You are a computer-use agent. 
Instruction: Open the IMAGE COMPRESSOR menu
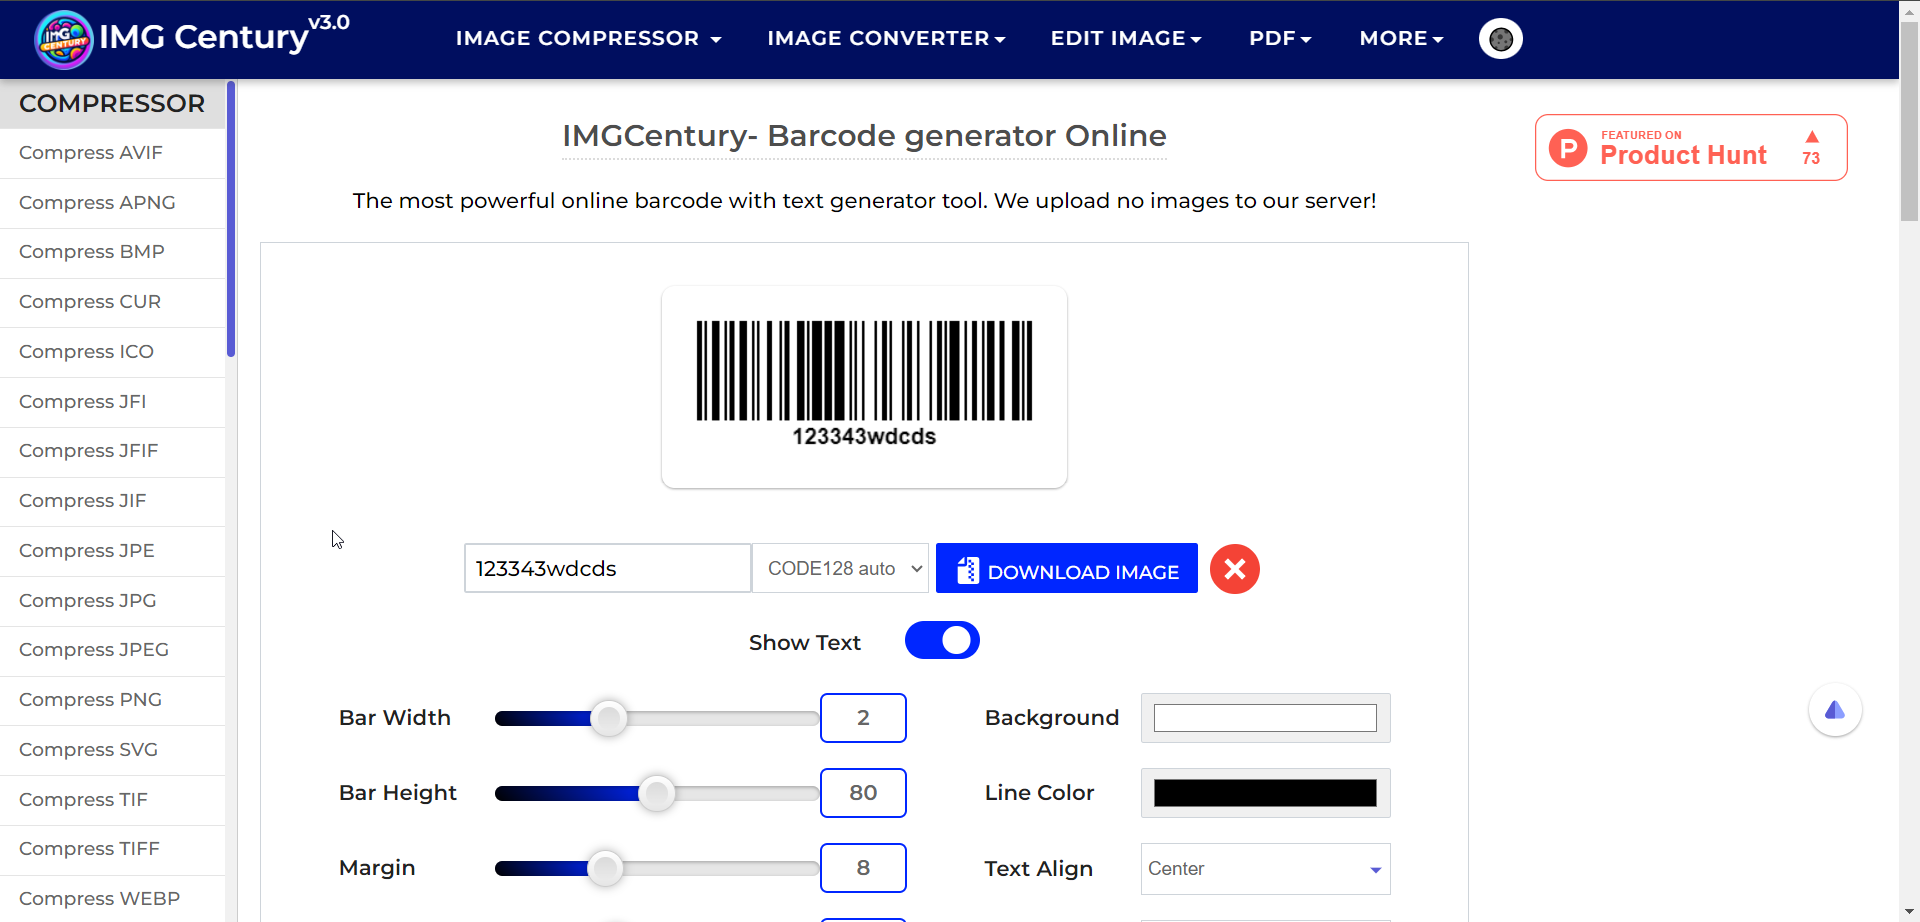tap(588, 38)
